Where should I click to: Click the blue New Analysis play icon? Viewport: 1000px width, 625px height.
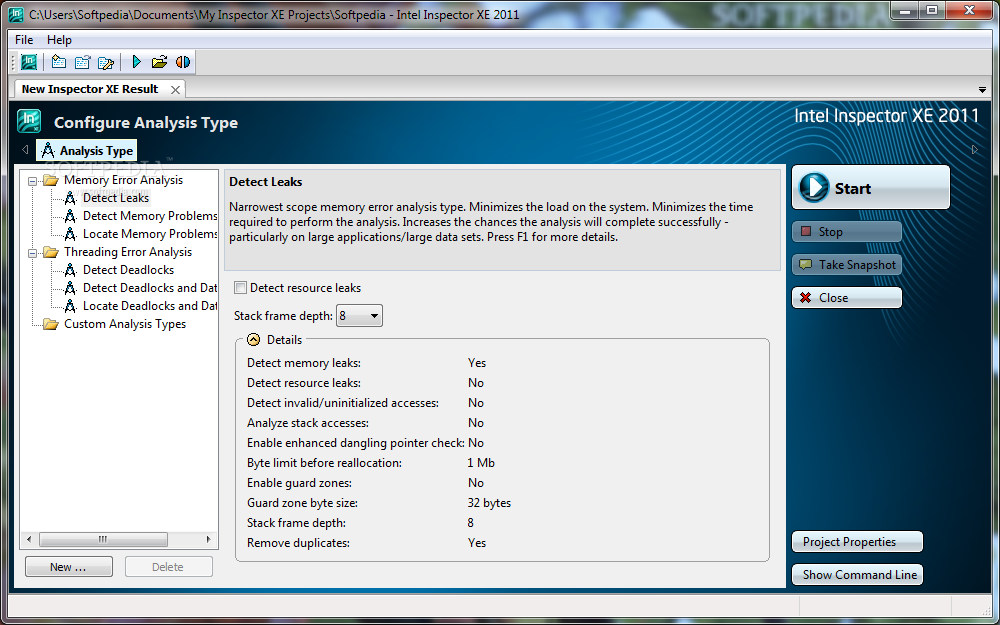click(136, 62)
